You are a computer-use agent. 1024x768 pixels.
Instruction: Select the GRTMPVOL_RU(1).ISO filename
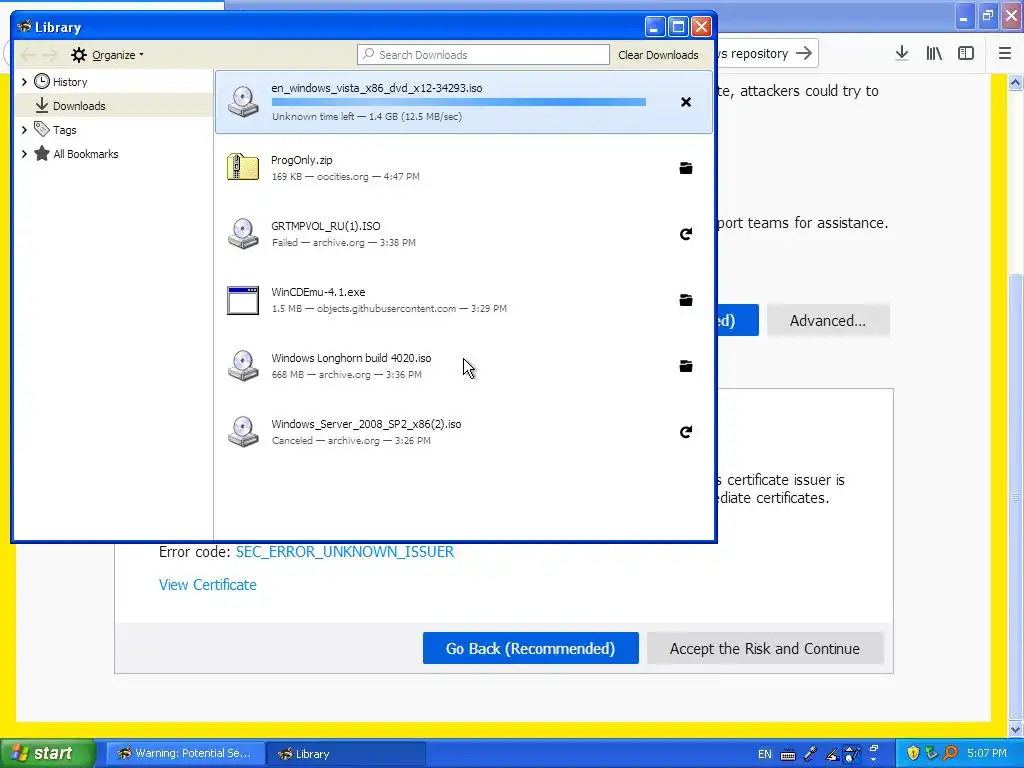[x=326, y=226]
